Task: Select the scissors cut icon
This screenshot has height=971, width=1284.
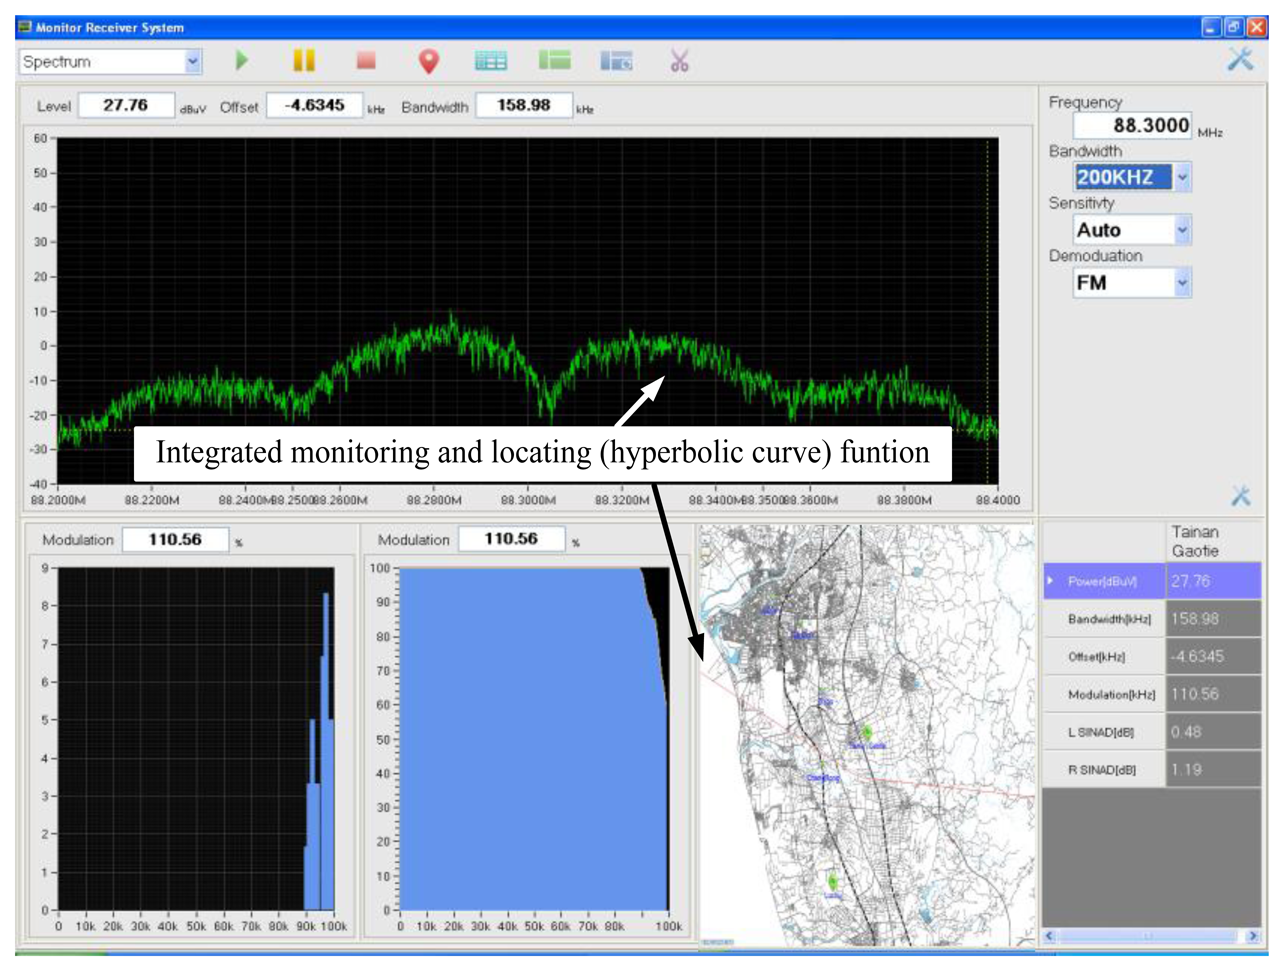Action: (x=680, y=62)
